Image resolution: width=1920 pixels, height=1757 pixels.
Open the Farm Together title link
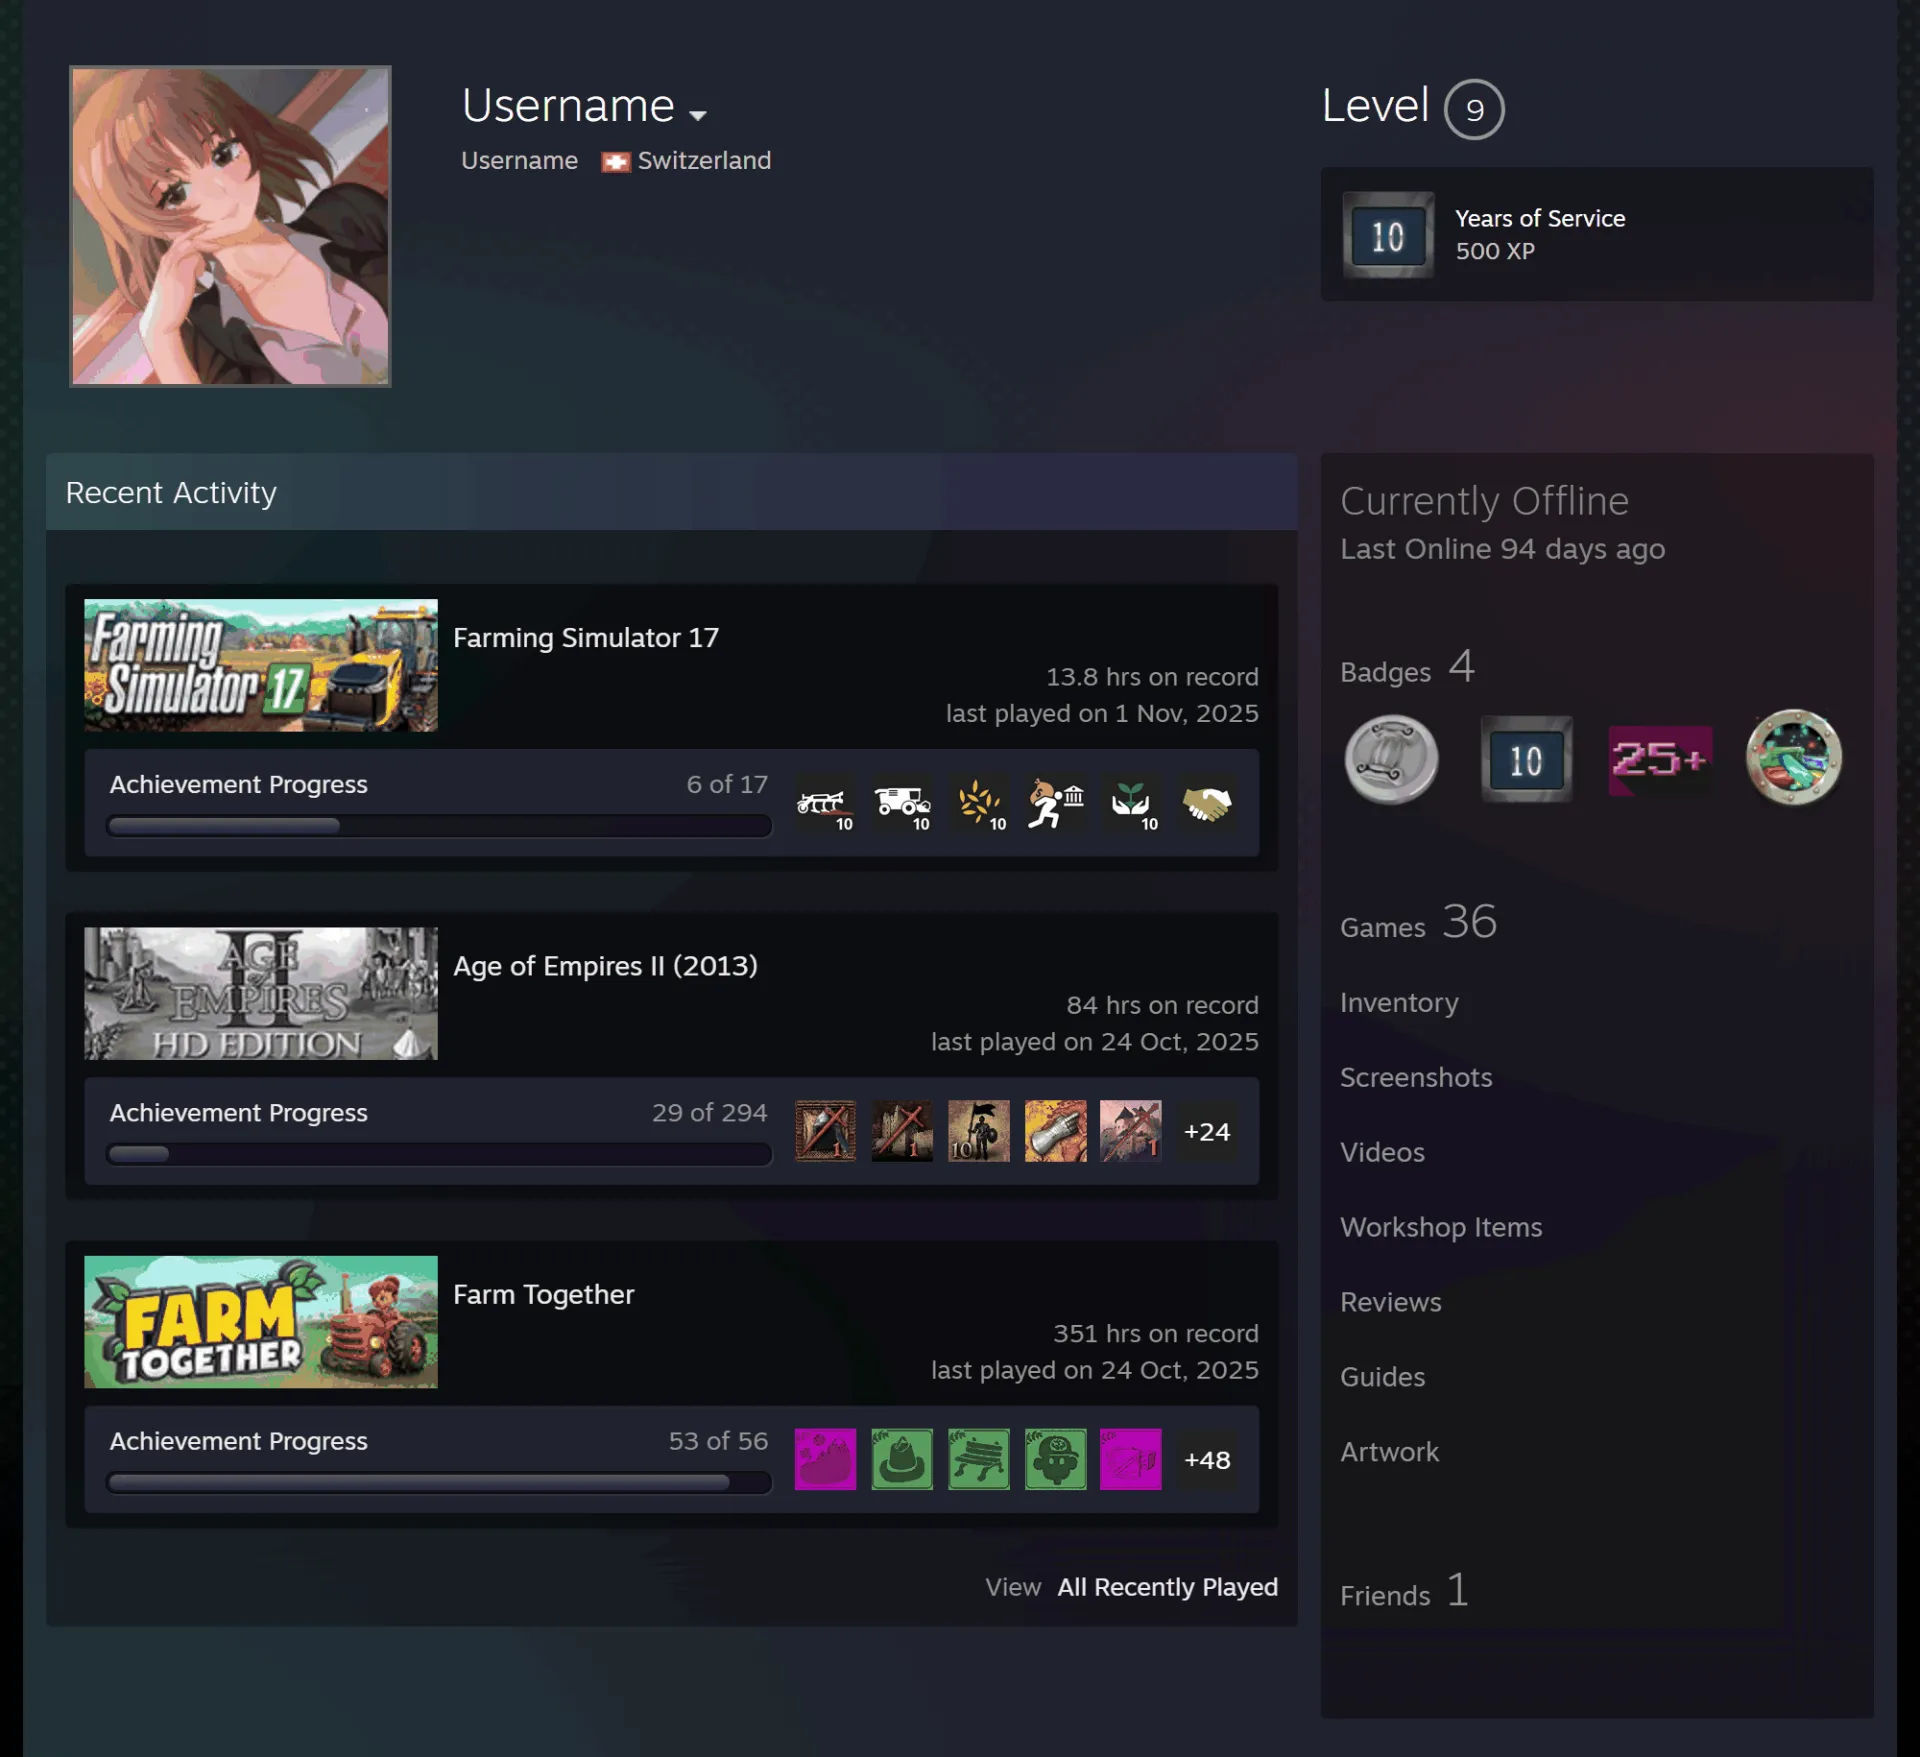543,1294
